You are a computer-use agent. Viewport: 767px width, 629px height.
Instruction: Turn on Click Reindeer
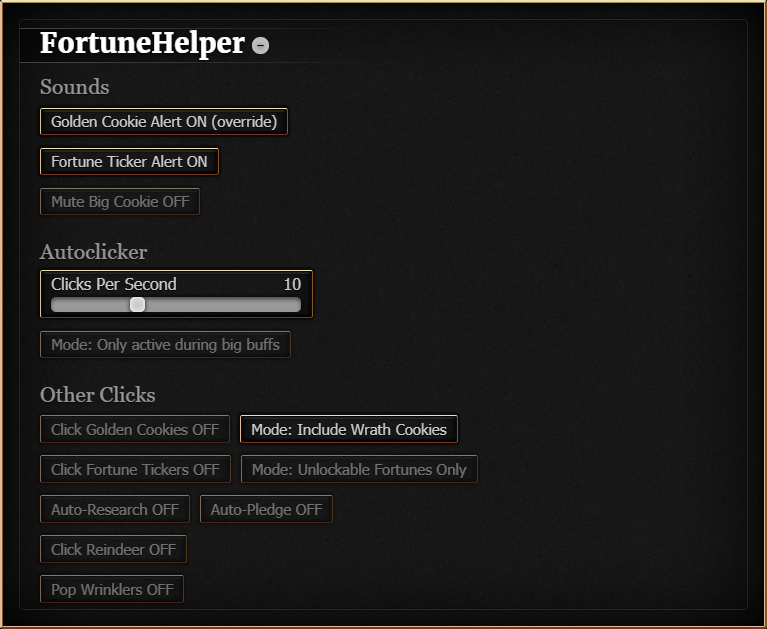tap(113, 549)
